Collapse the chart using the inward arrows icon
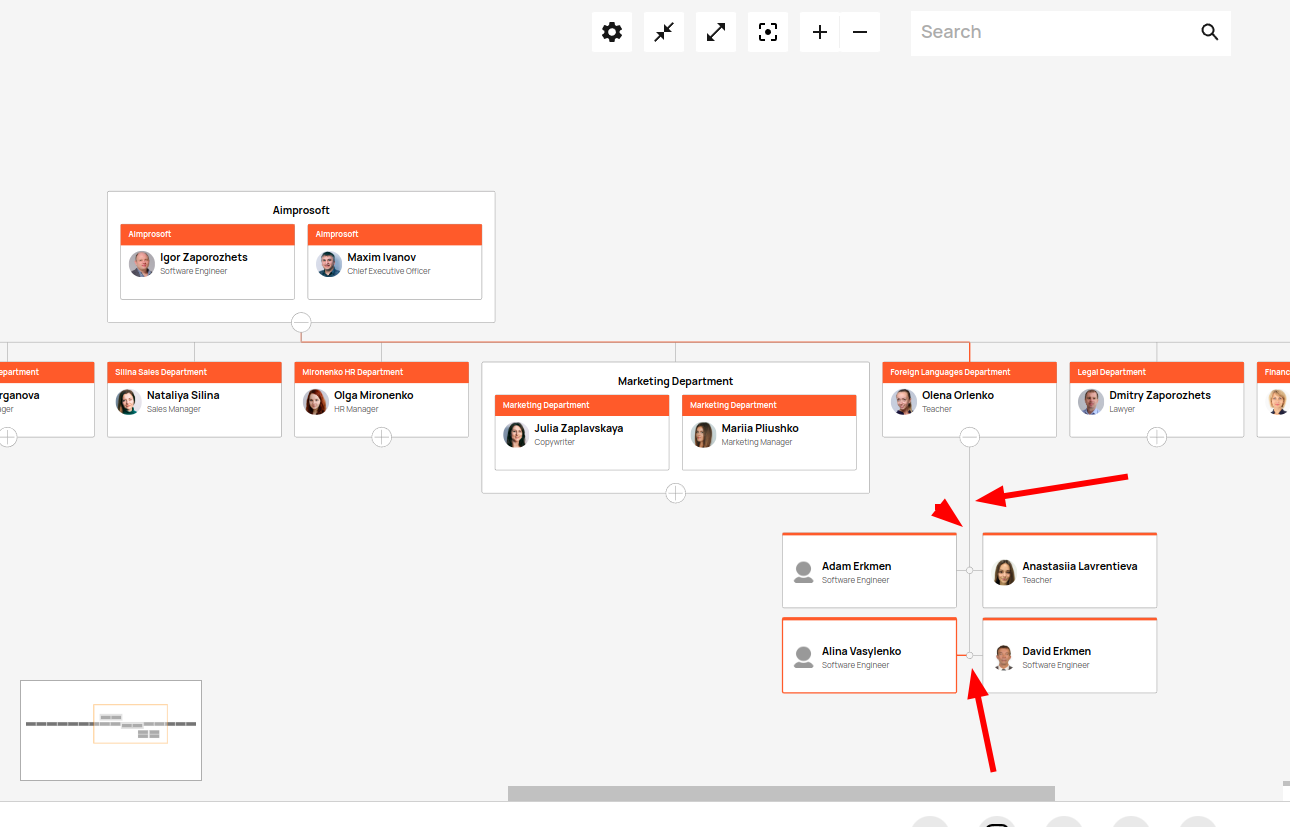The image size is (1290, 827). pos(663,31)
